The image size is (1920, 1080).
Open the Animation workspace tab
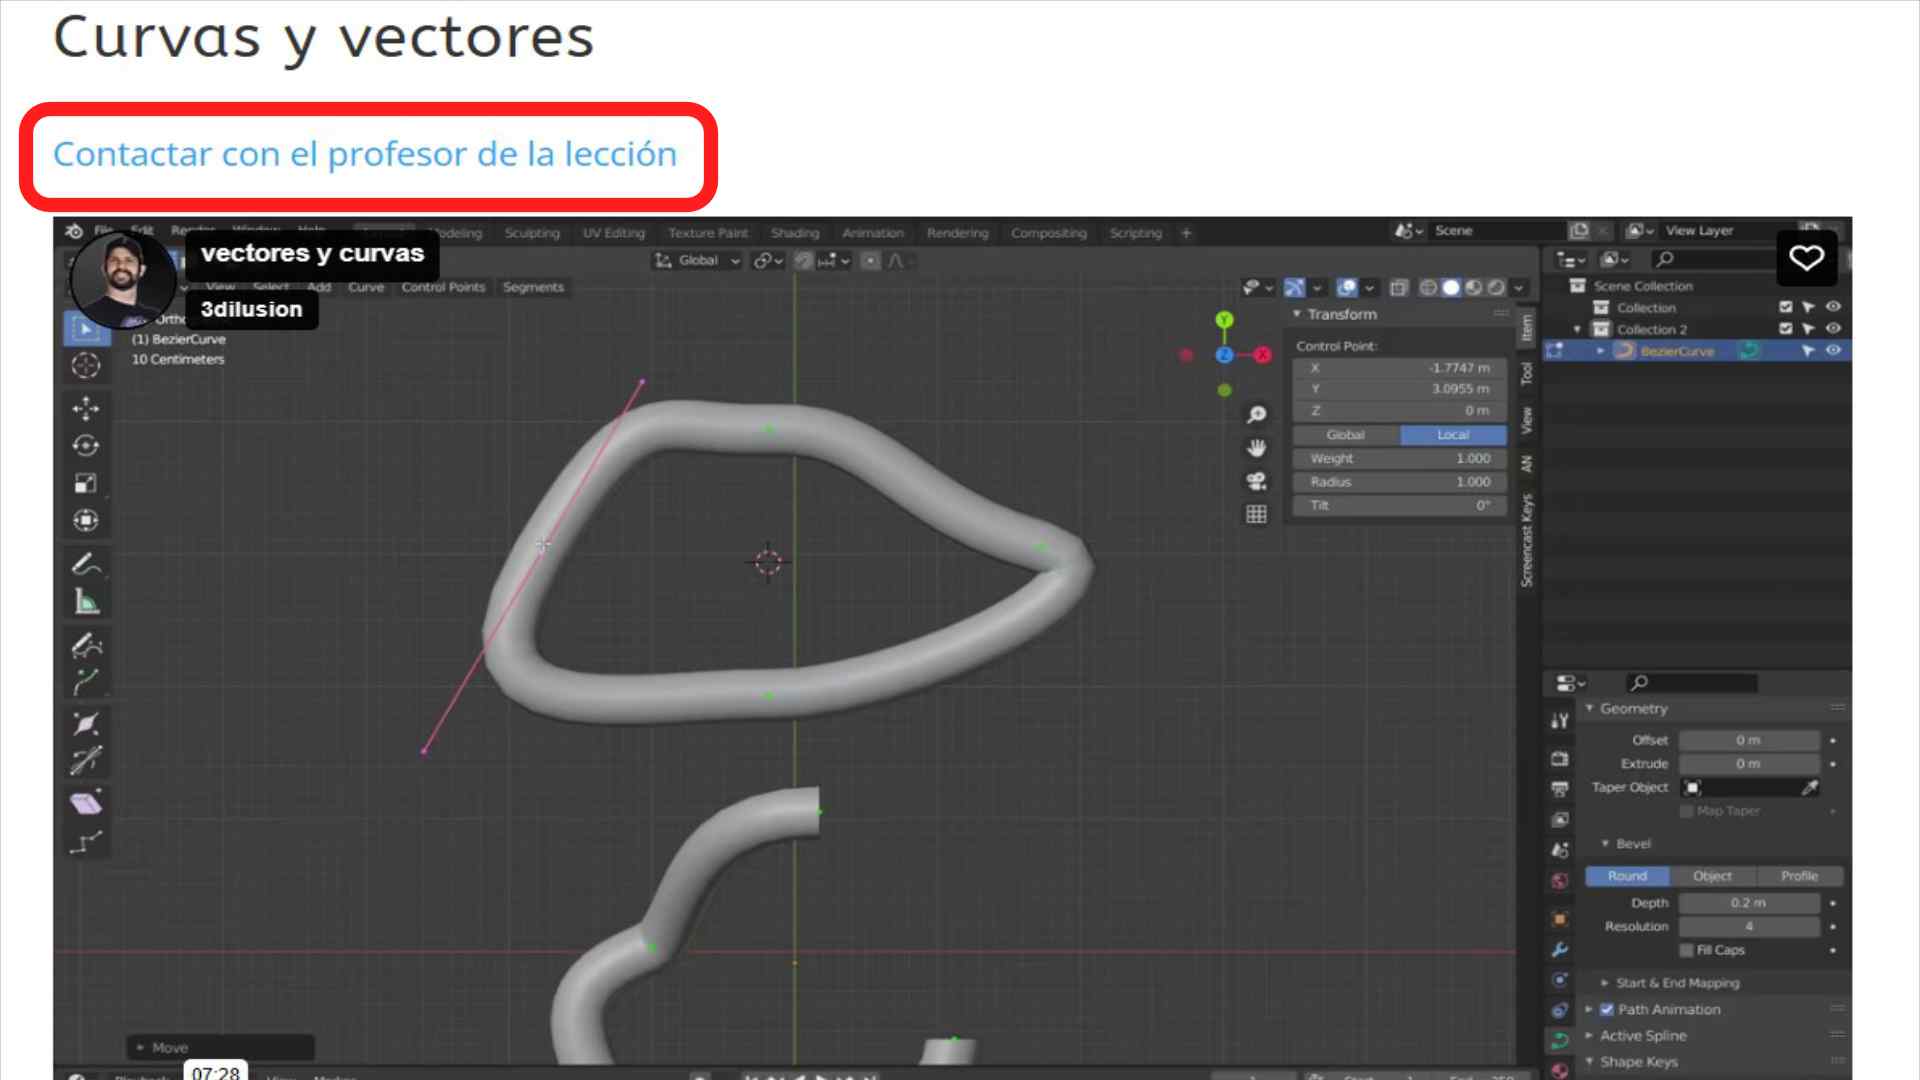point(873,233)
